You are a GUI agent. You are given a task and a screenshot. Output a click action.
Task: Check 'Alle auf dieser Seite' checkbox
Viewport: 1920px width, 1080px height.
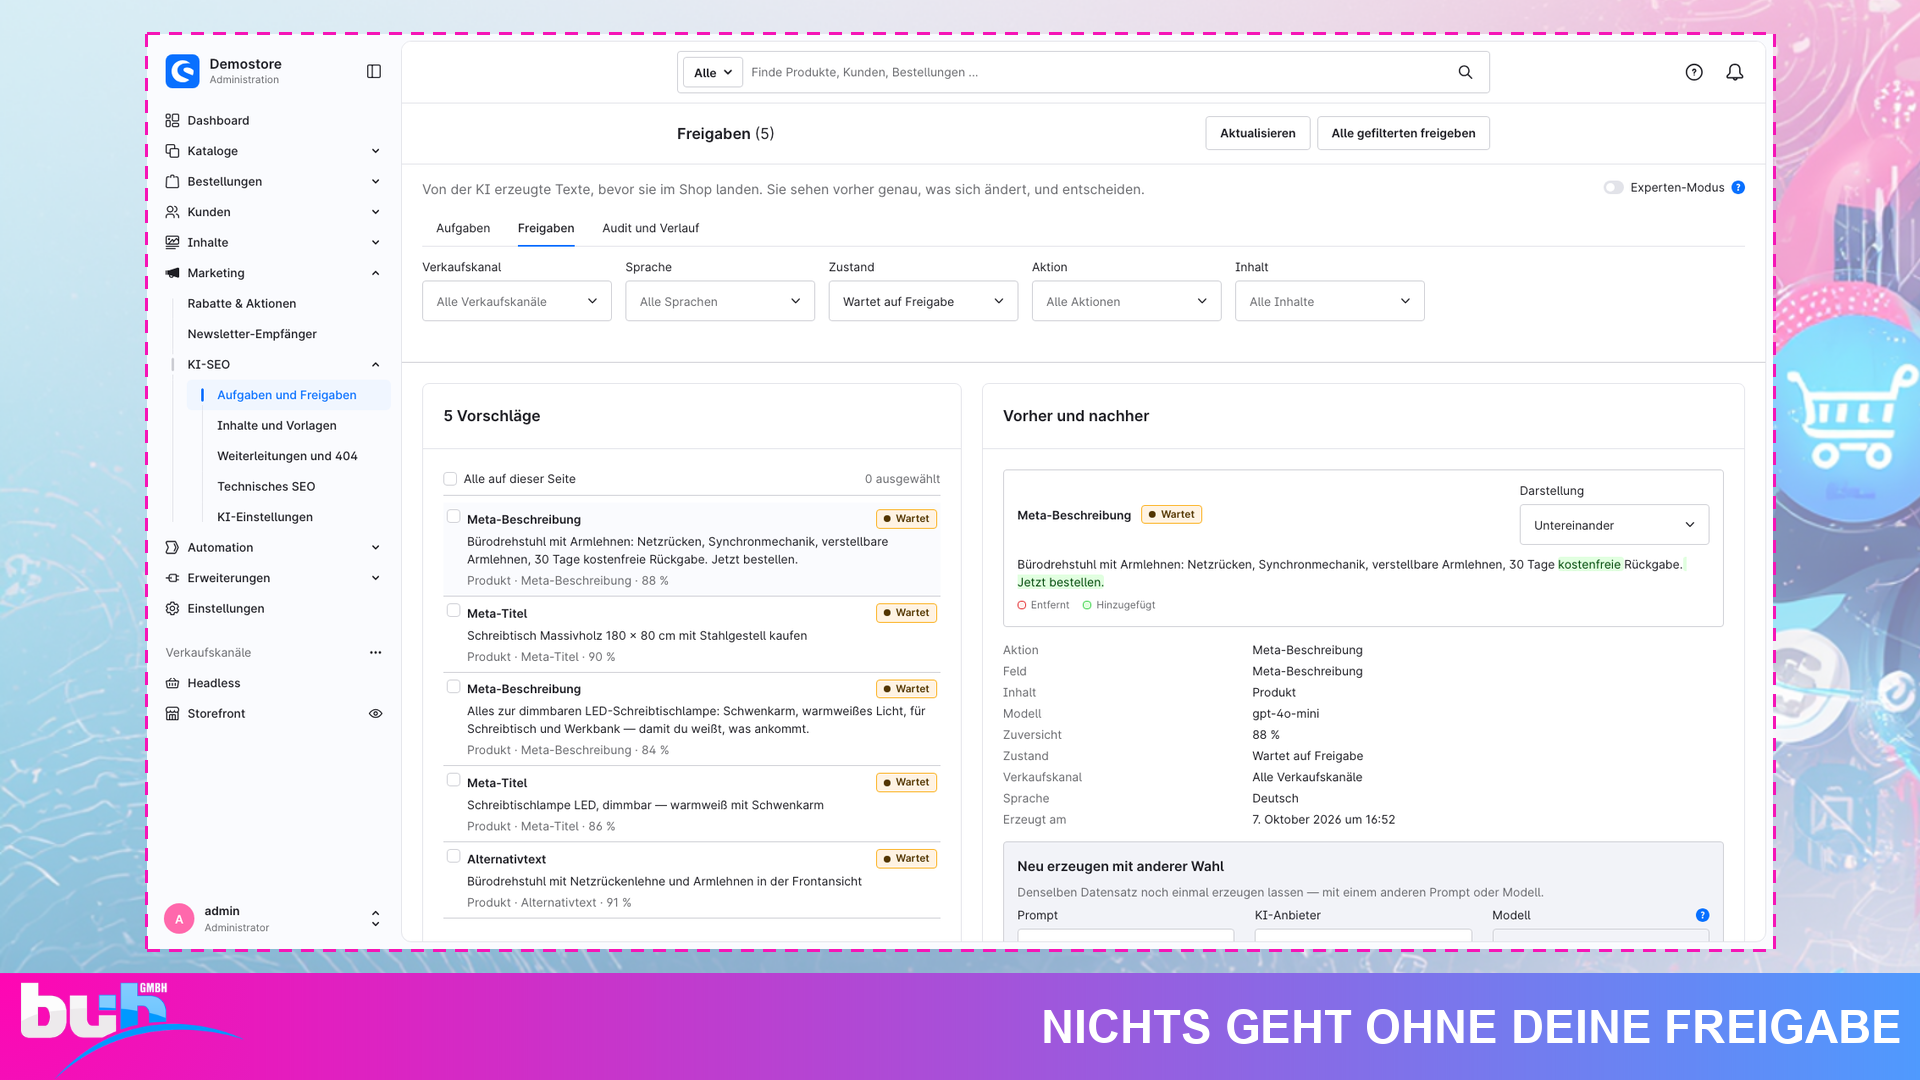click(x=450, y=479)
